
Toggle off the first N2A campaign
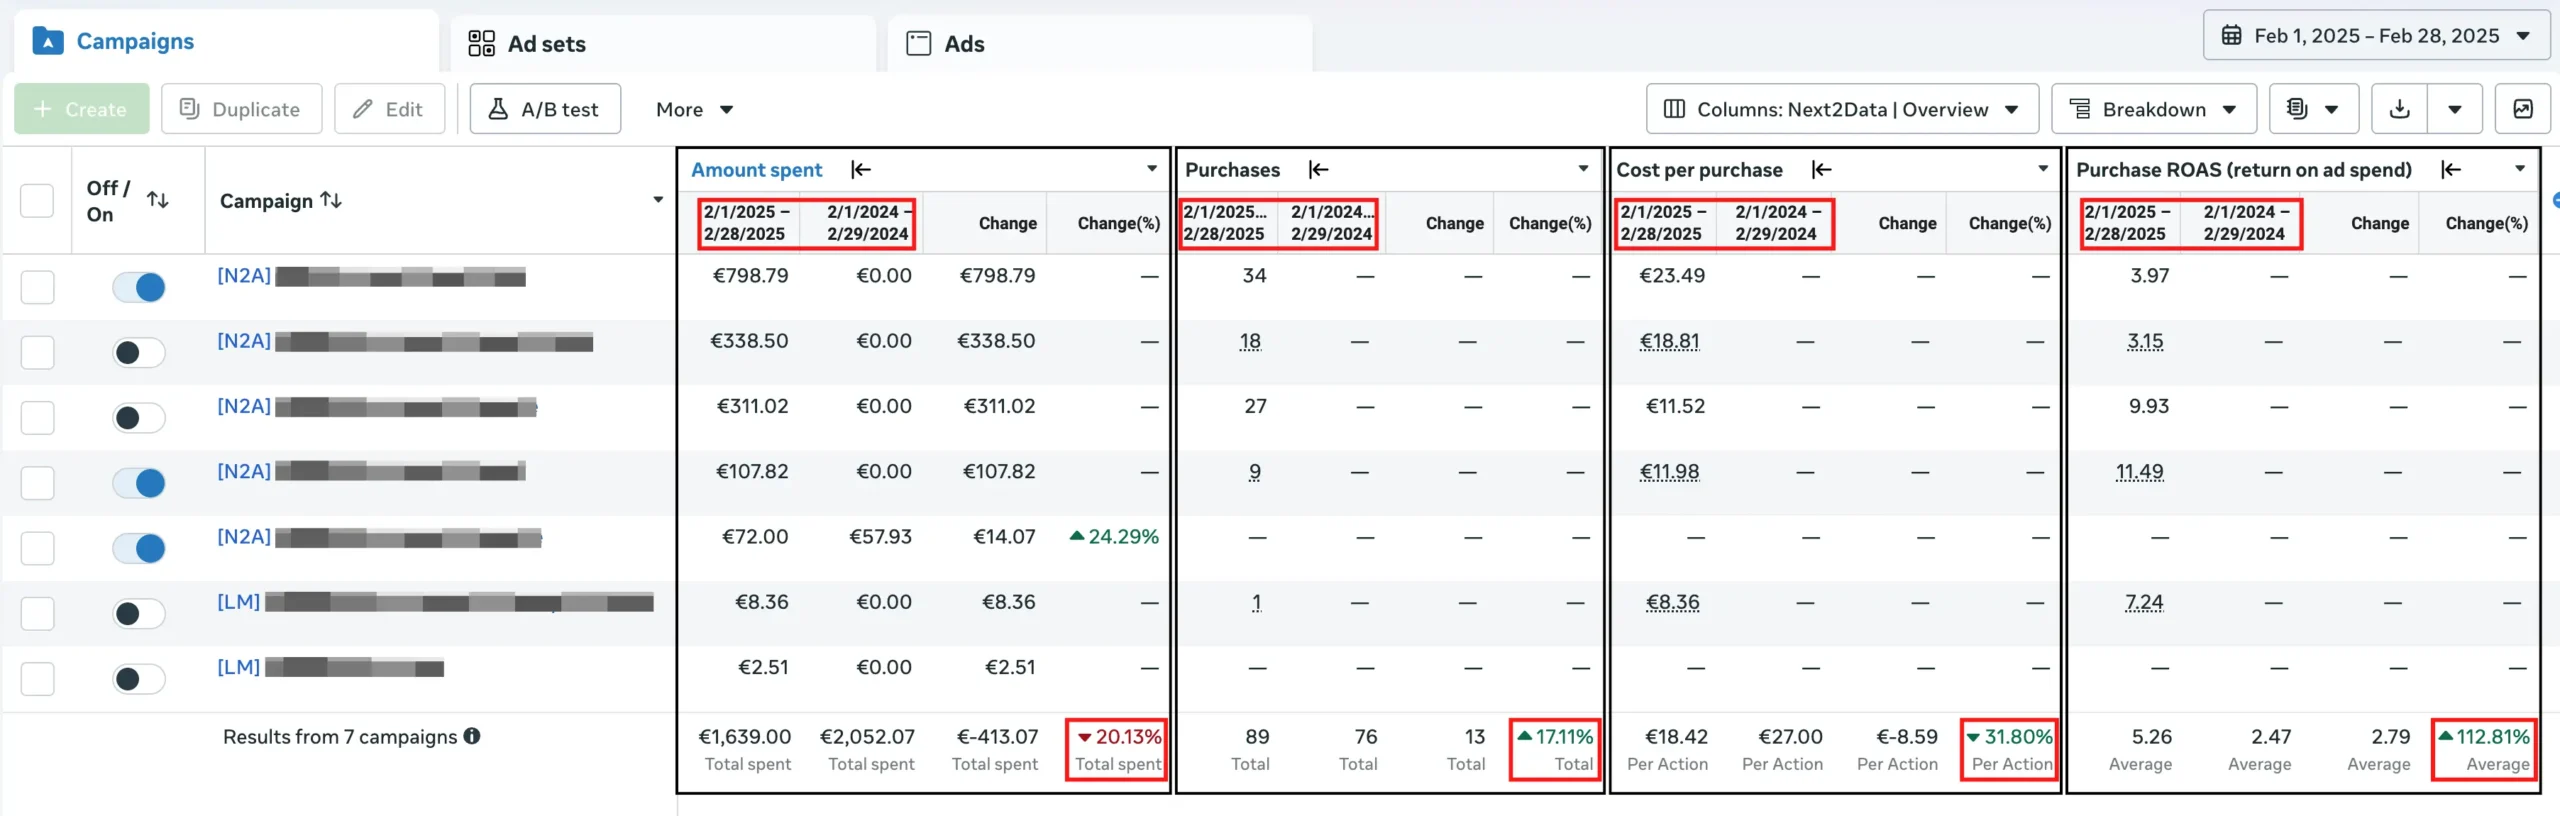pyautogui.click(x=139, y=288)
